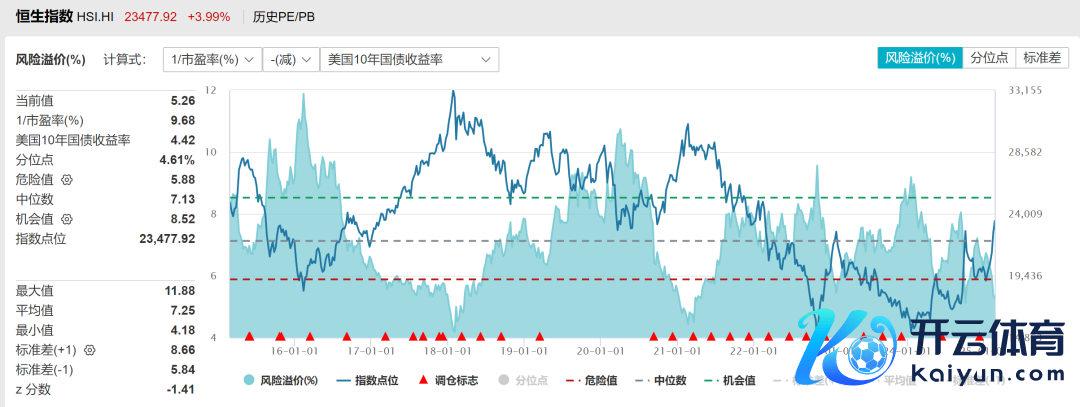The width and height of the screenshot is (1080, 407).
Task: Expand the 美国10年国债收益率 dropdown
Action: point(408,60)
